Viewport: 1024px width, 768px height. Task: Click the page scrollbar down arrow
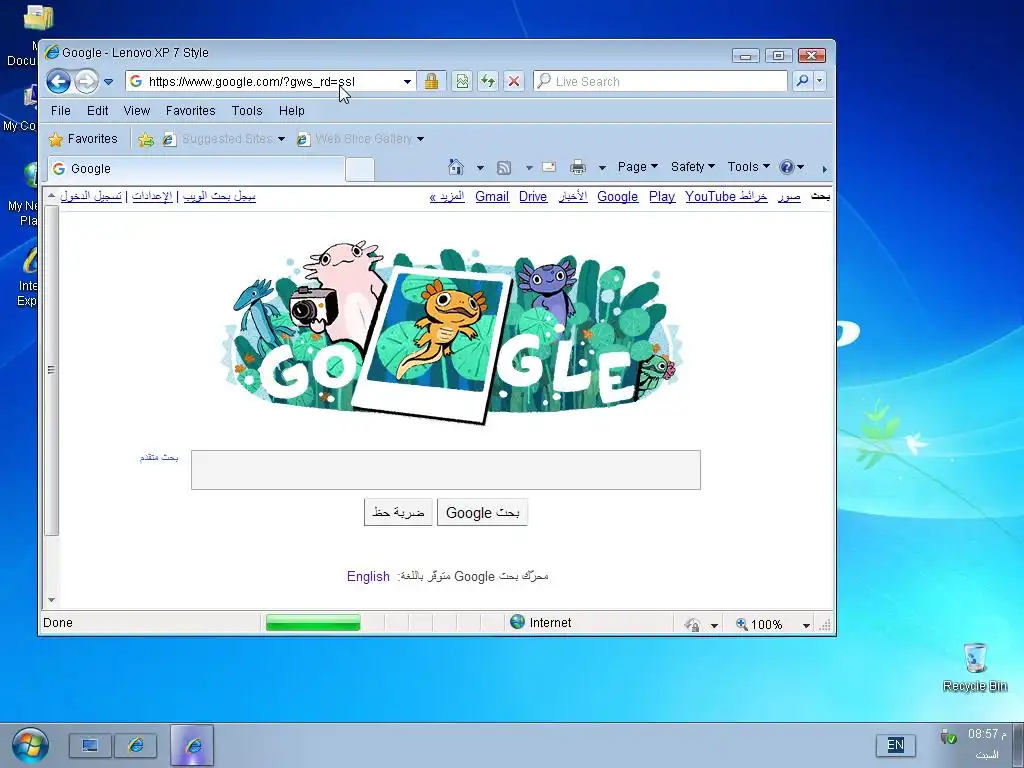[52, 600]
